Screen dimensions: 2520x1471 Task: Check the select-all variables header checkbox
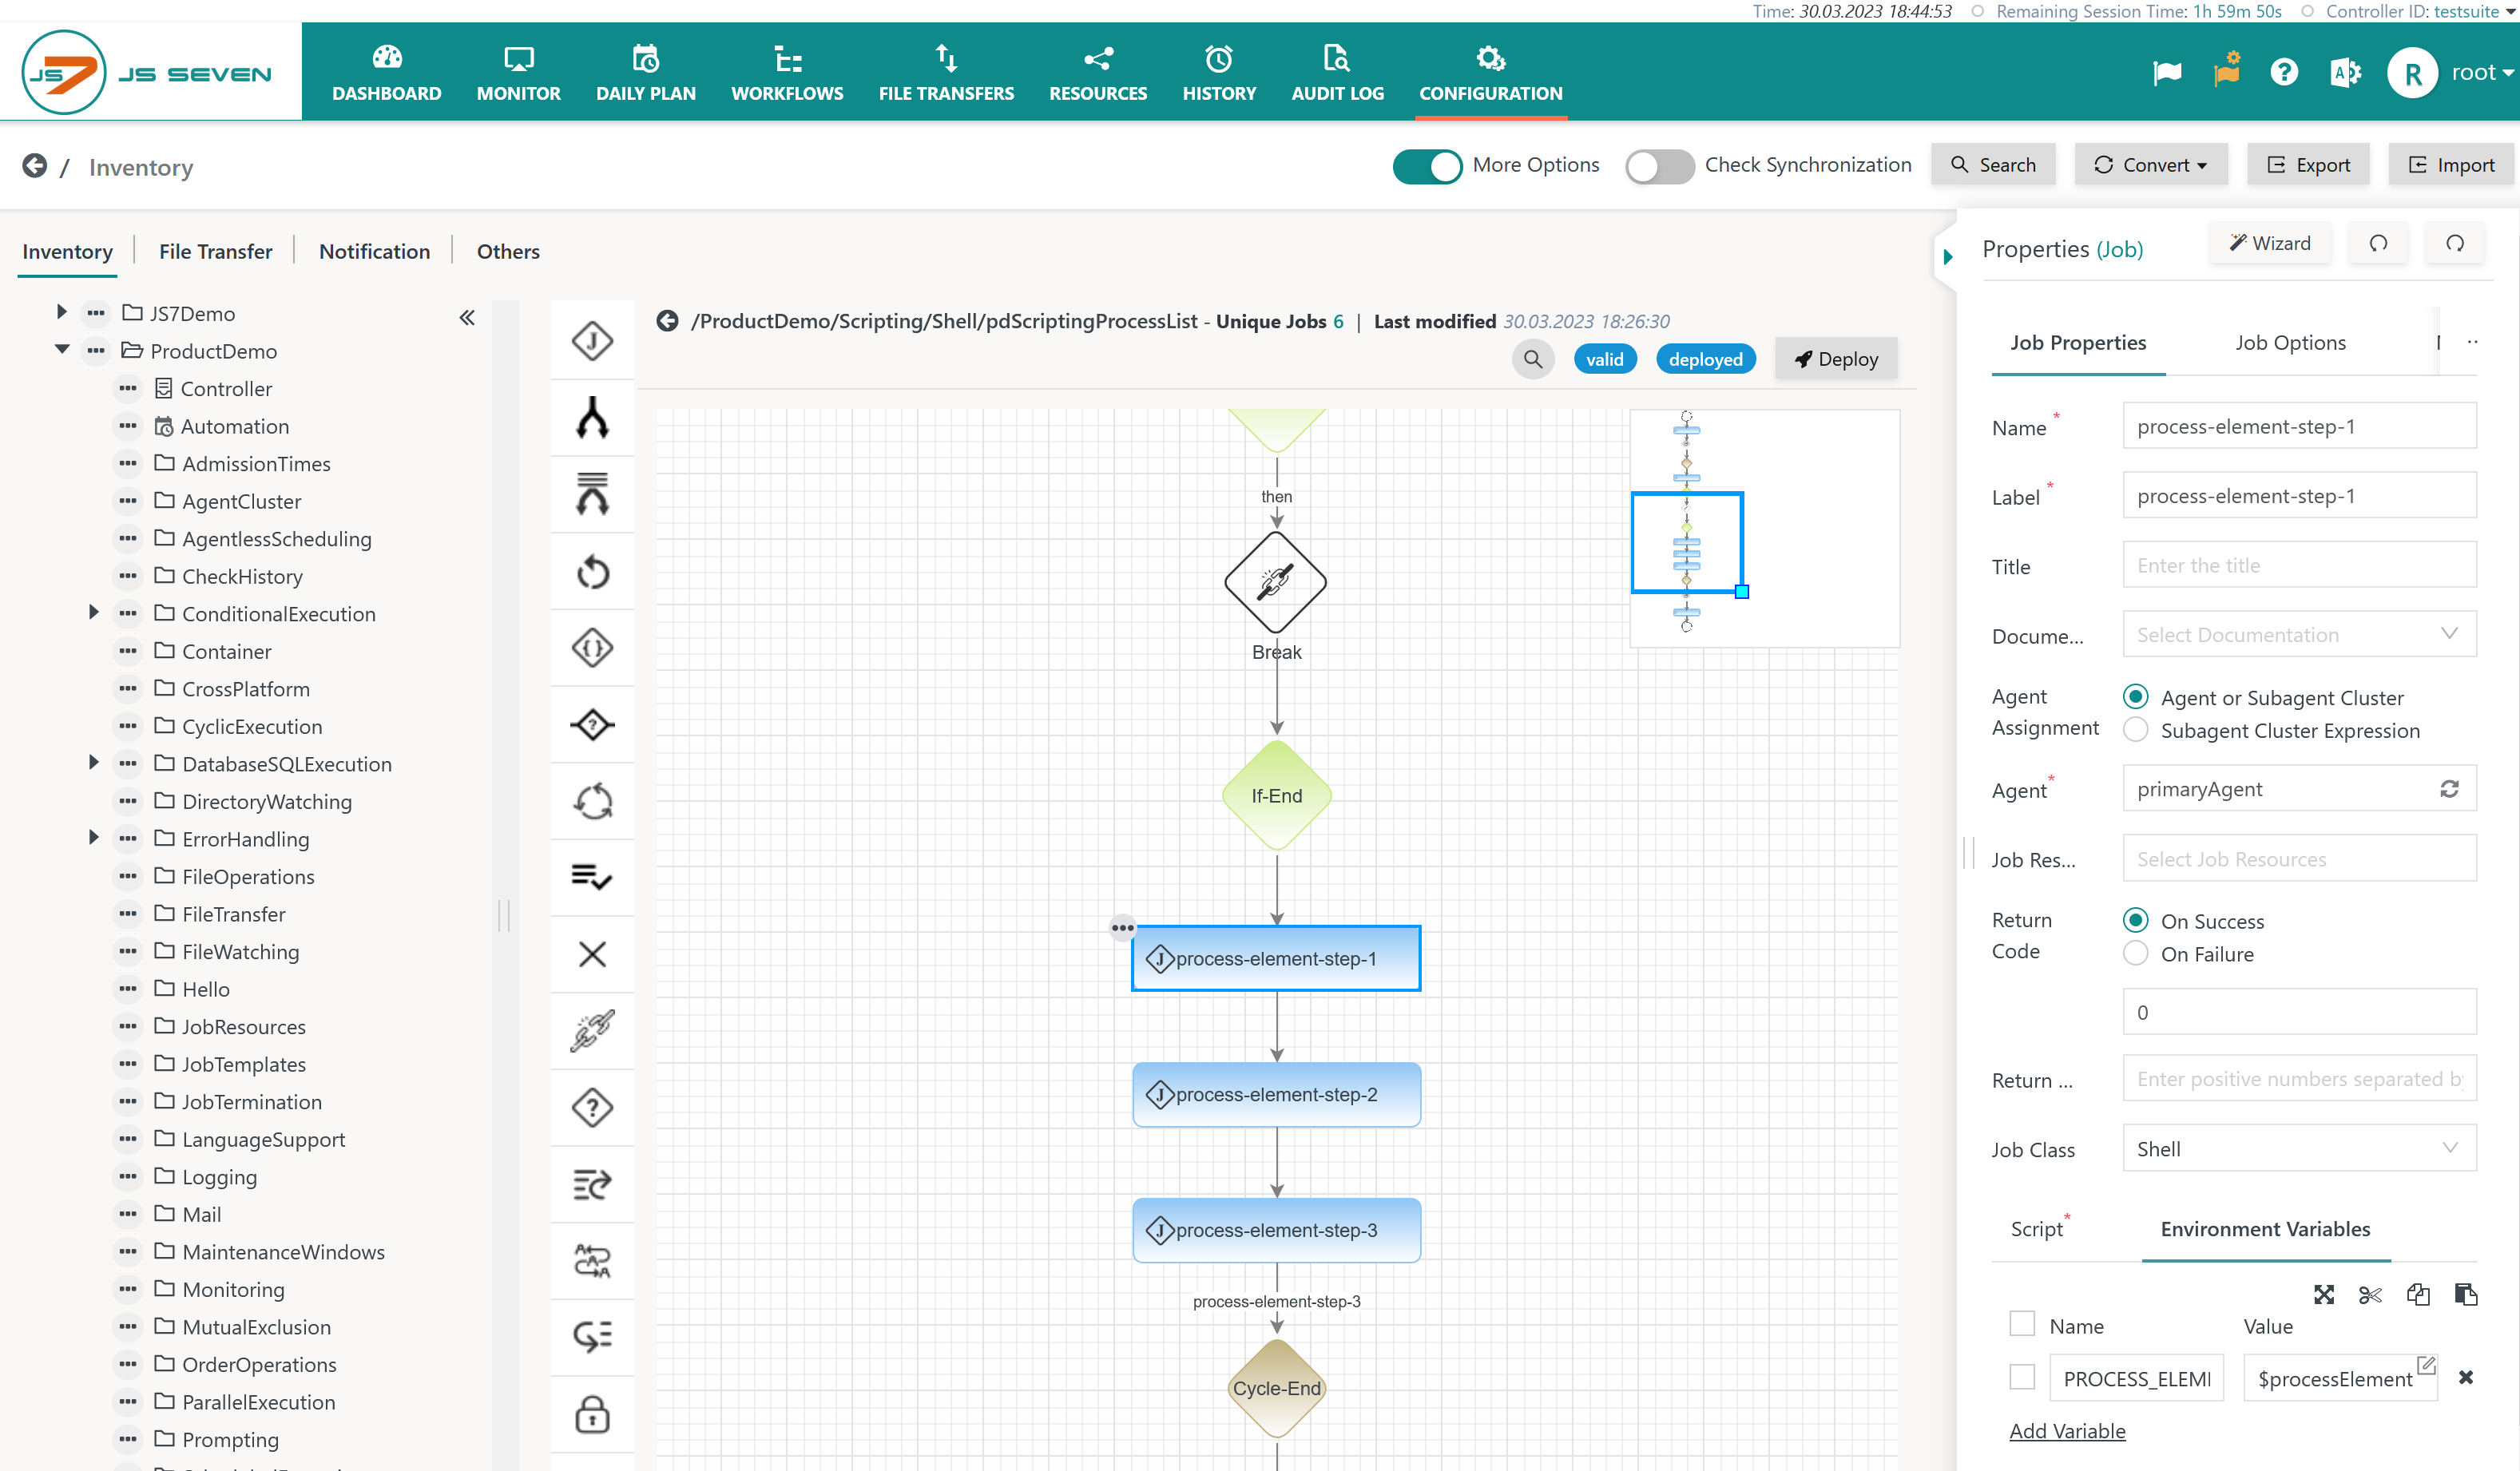[x=2022, y=1325]
